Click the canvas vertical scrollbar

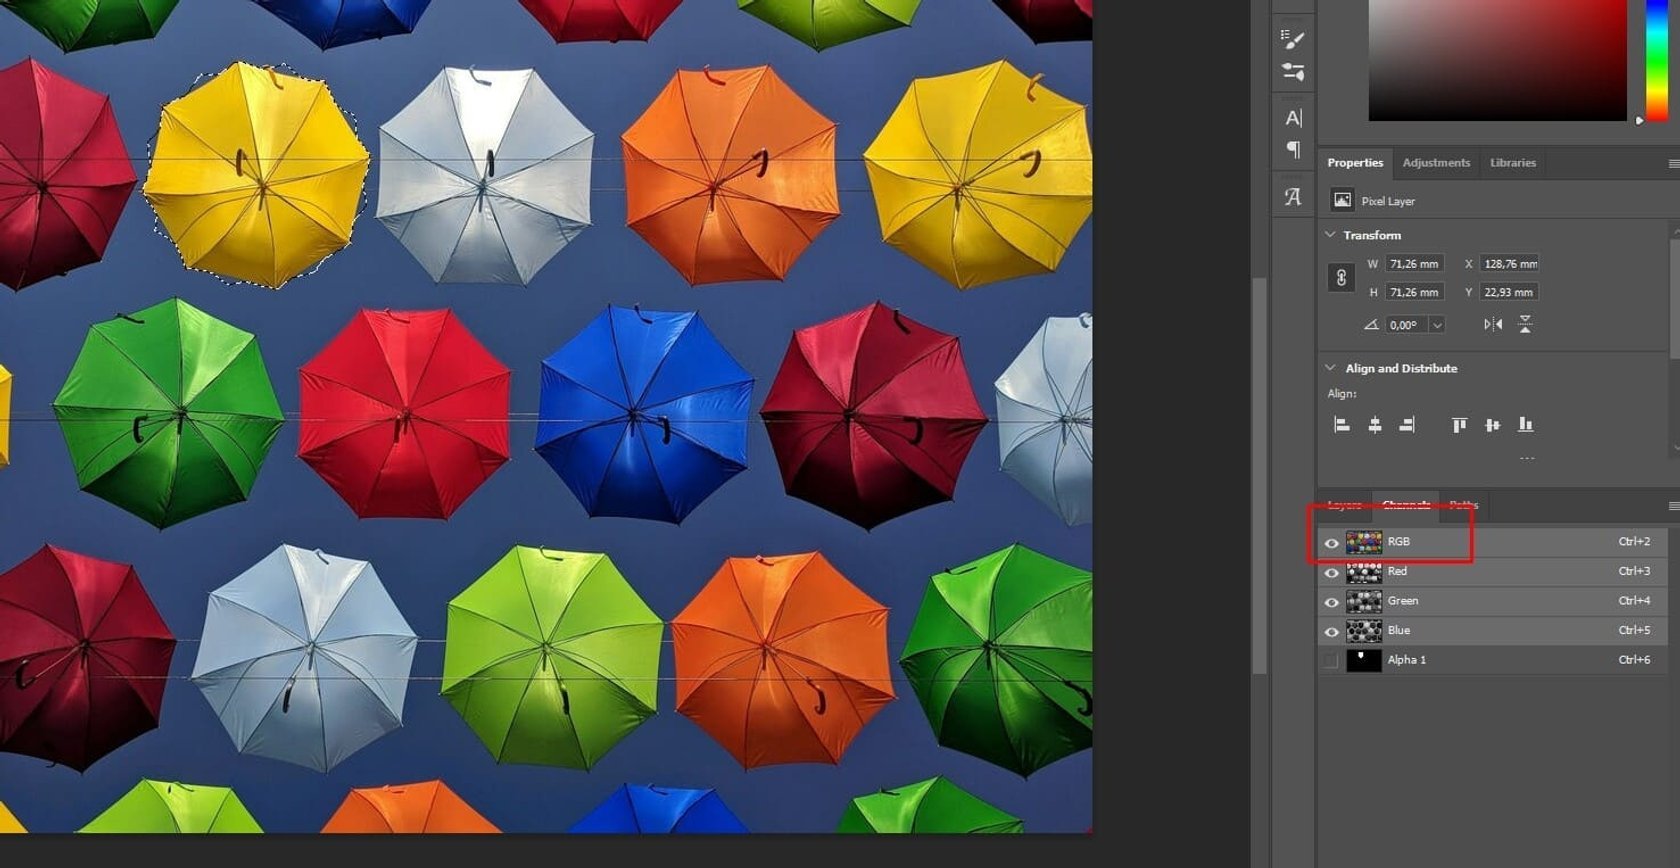point(1260,475)
